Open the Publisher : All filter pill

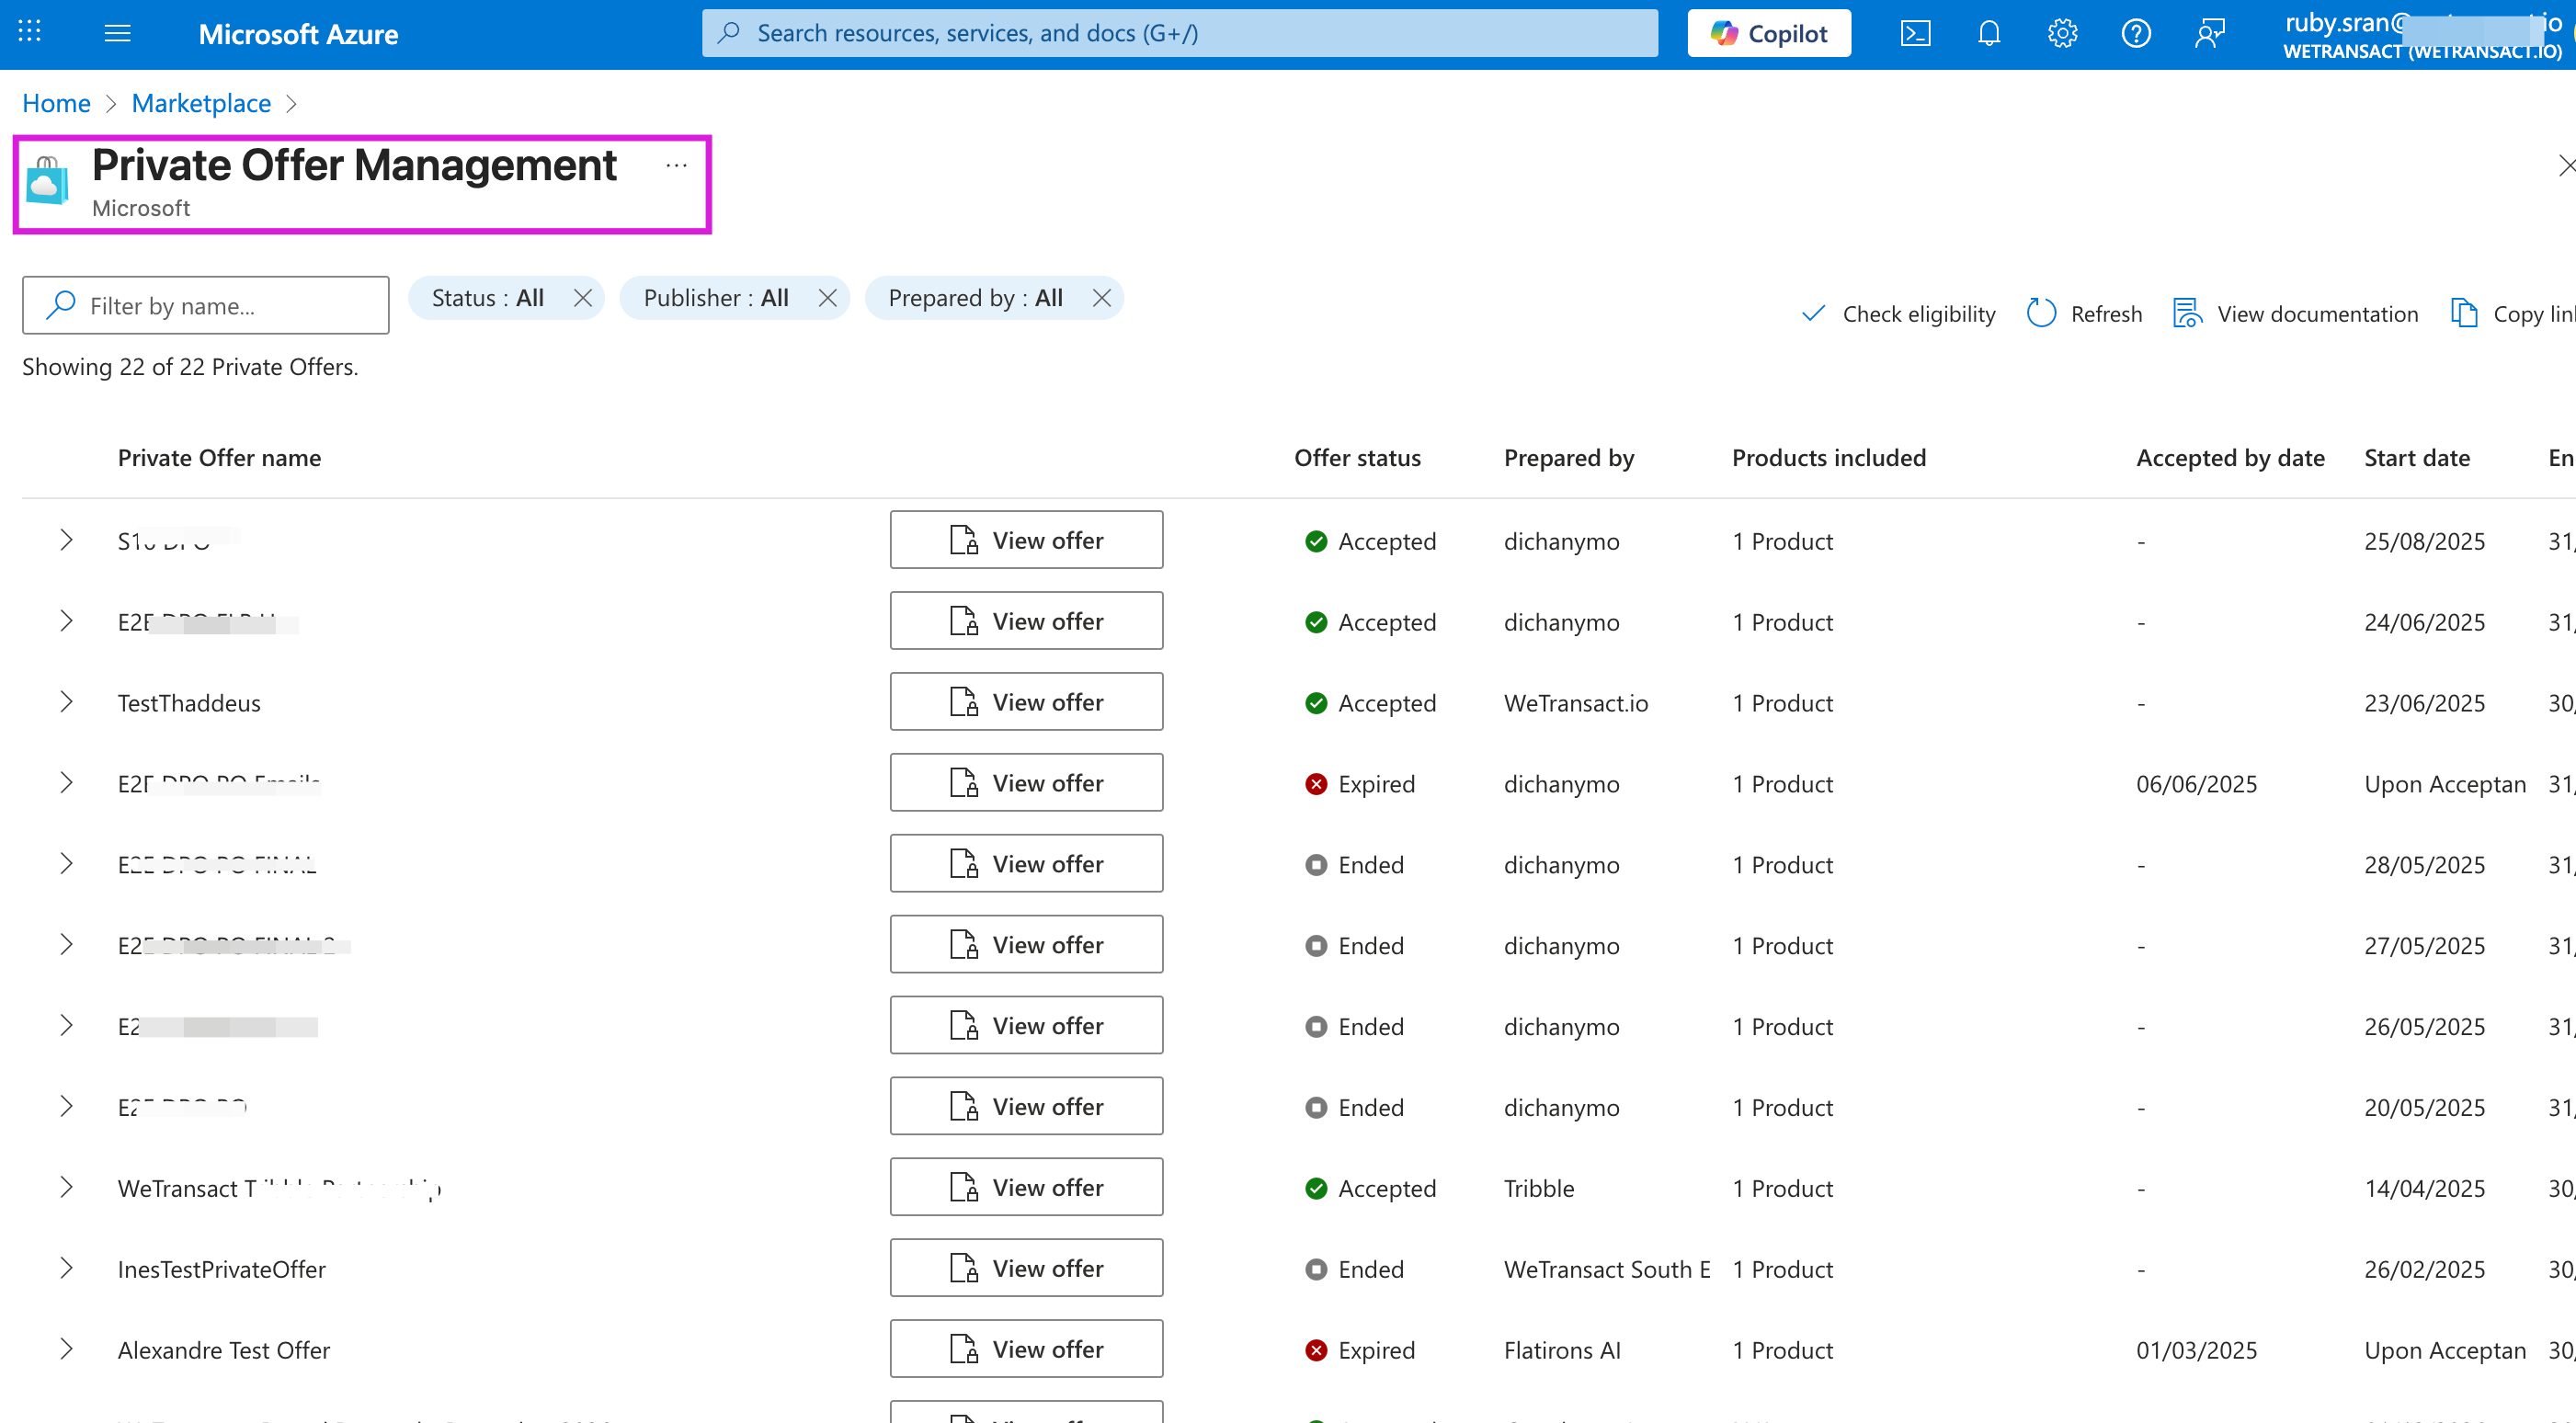[716, 298]
